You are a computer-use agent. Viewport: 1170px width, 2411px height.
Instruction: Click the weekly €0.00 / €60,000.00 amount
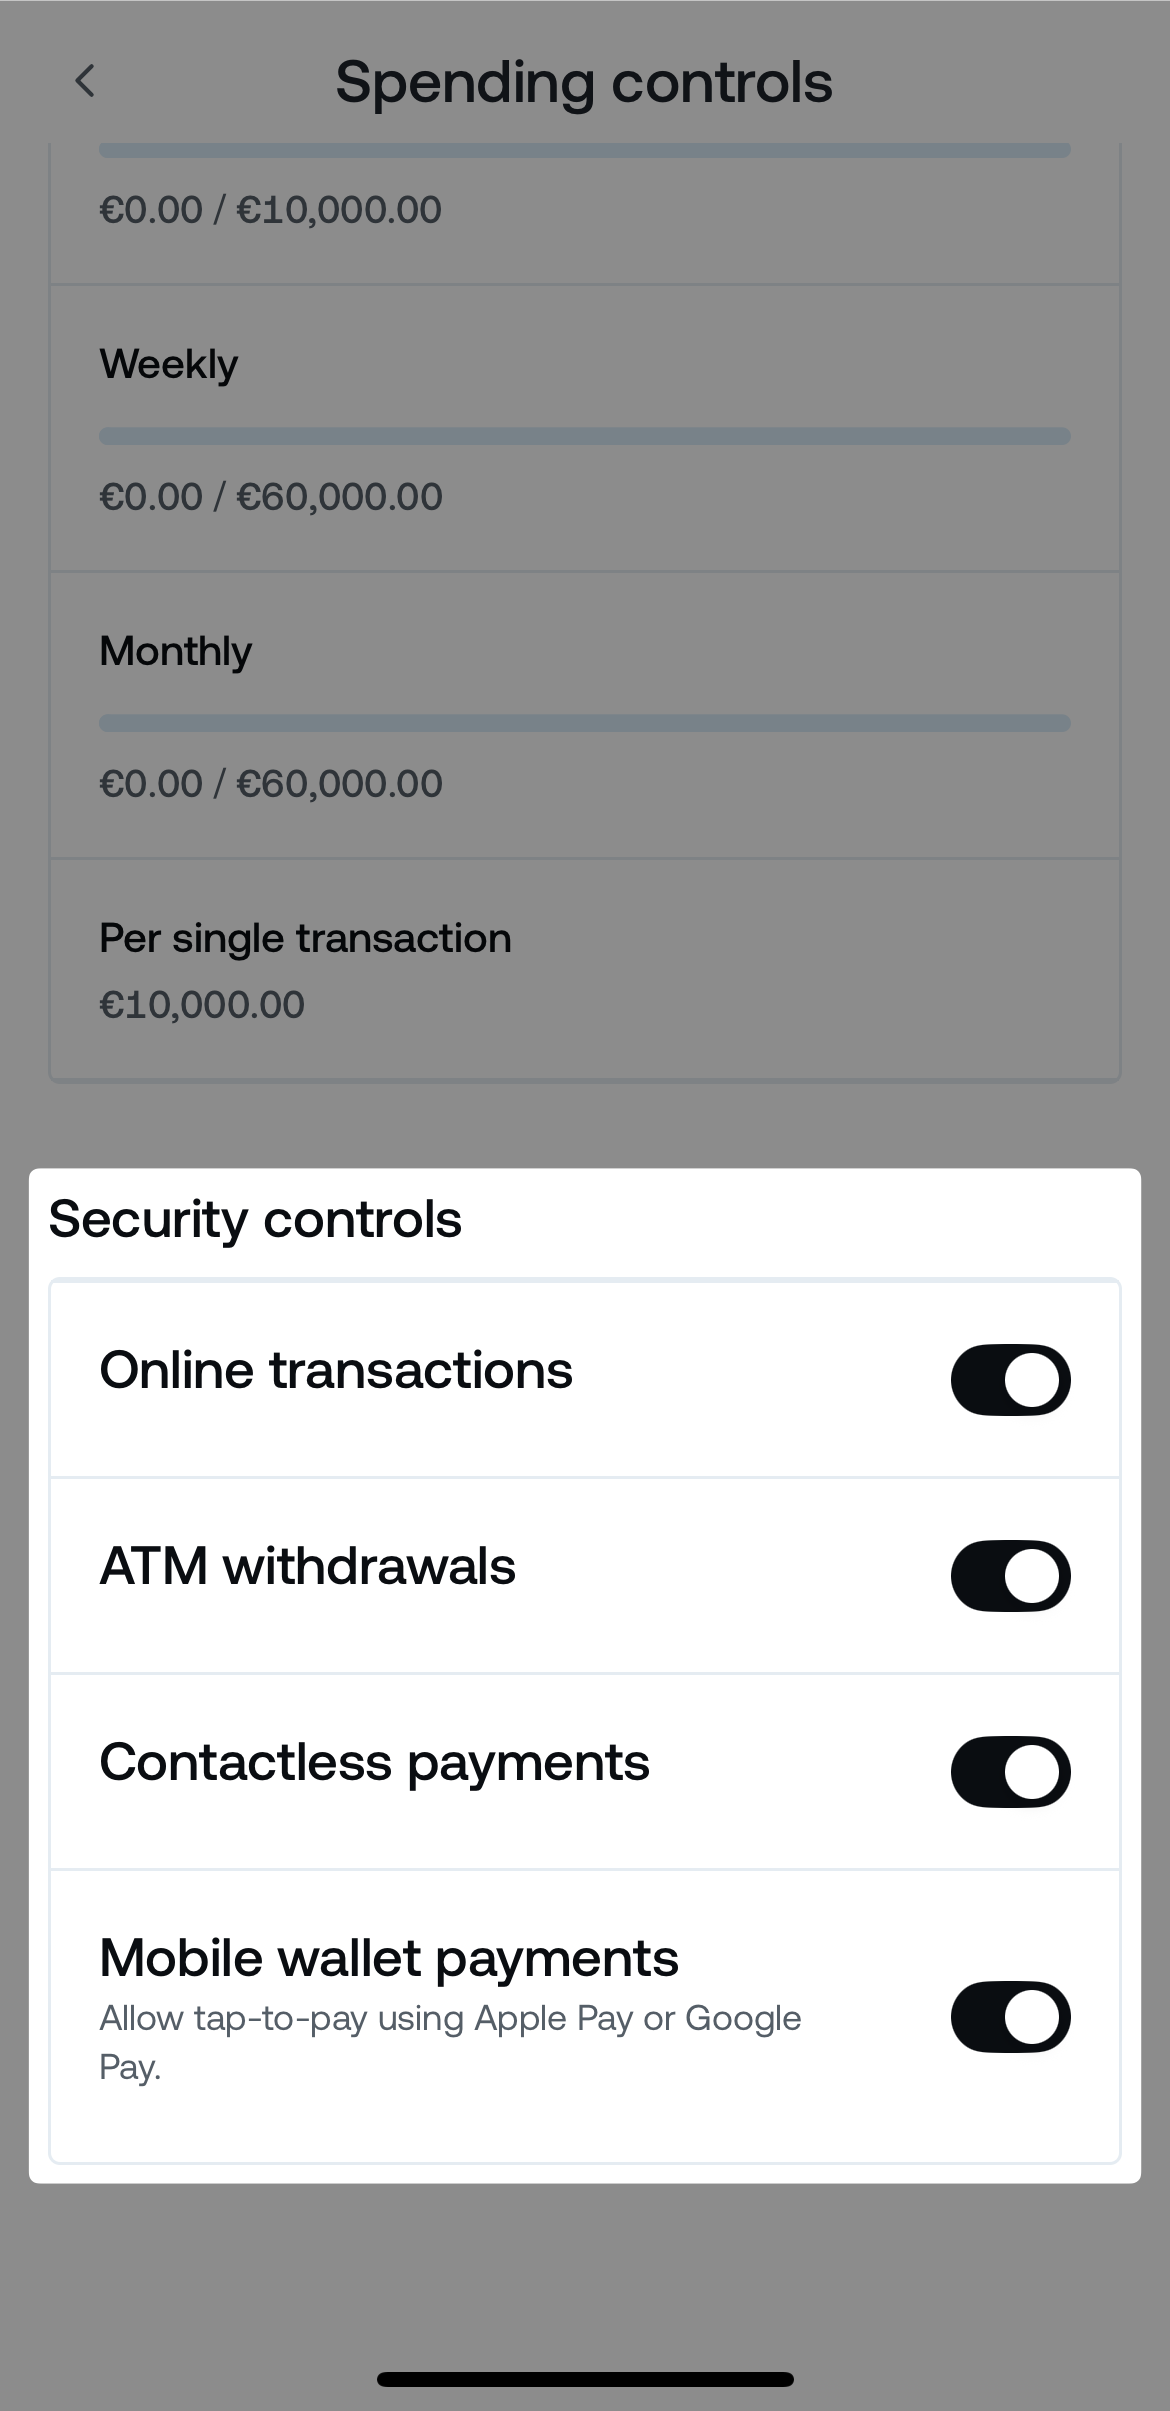pos(271,496)
